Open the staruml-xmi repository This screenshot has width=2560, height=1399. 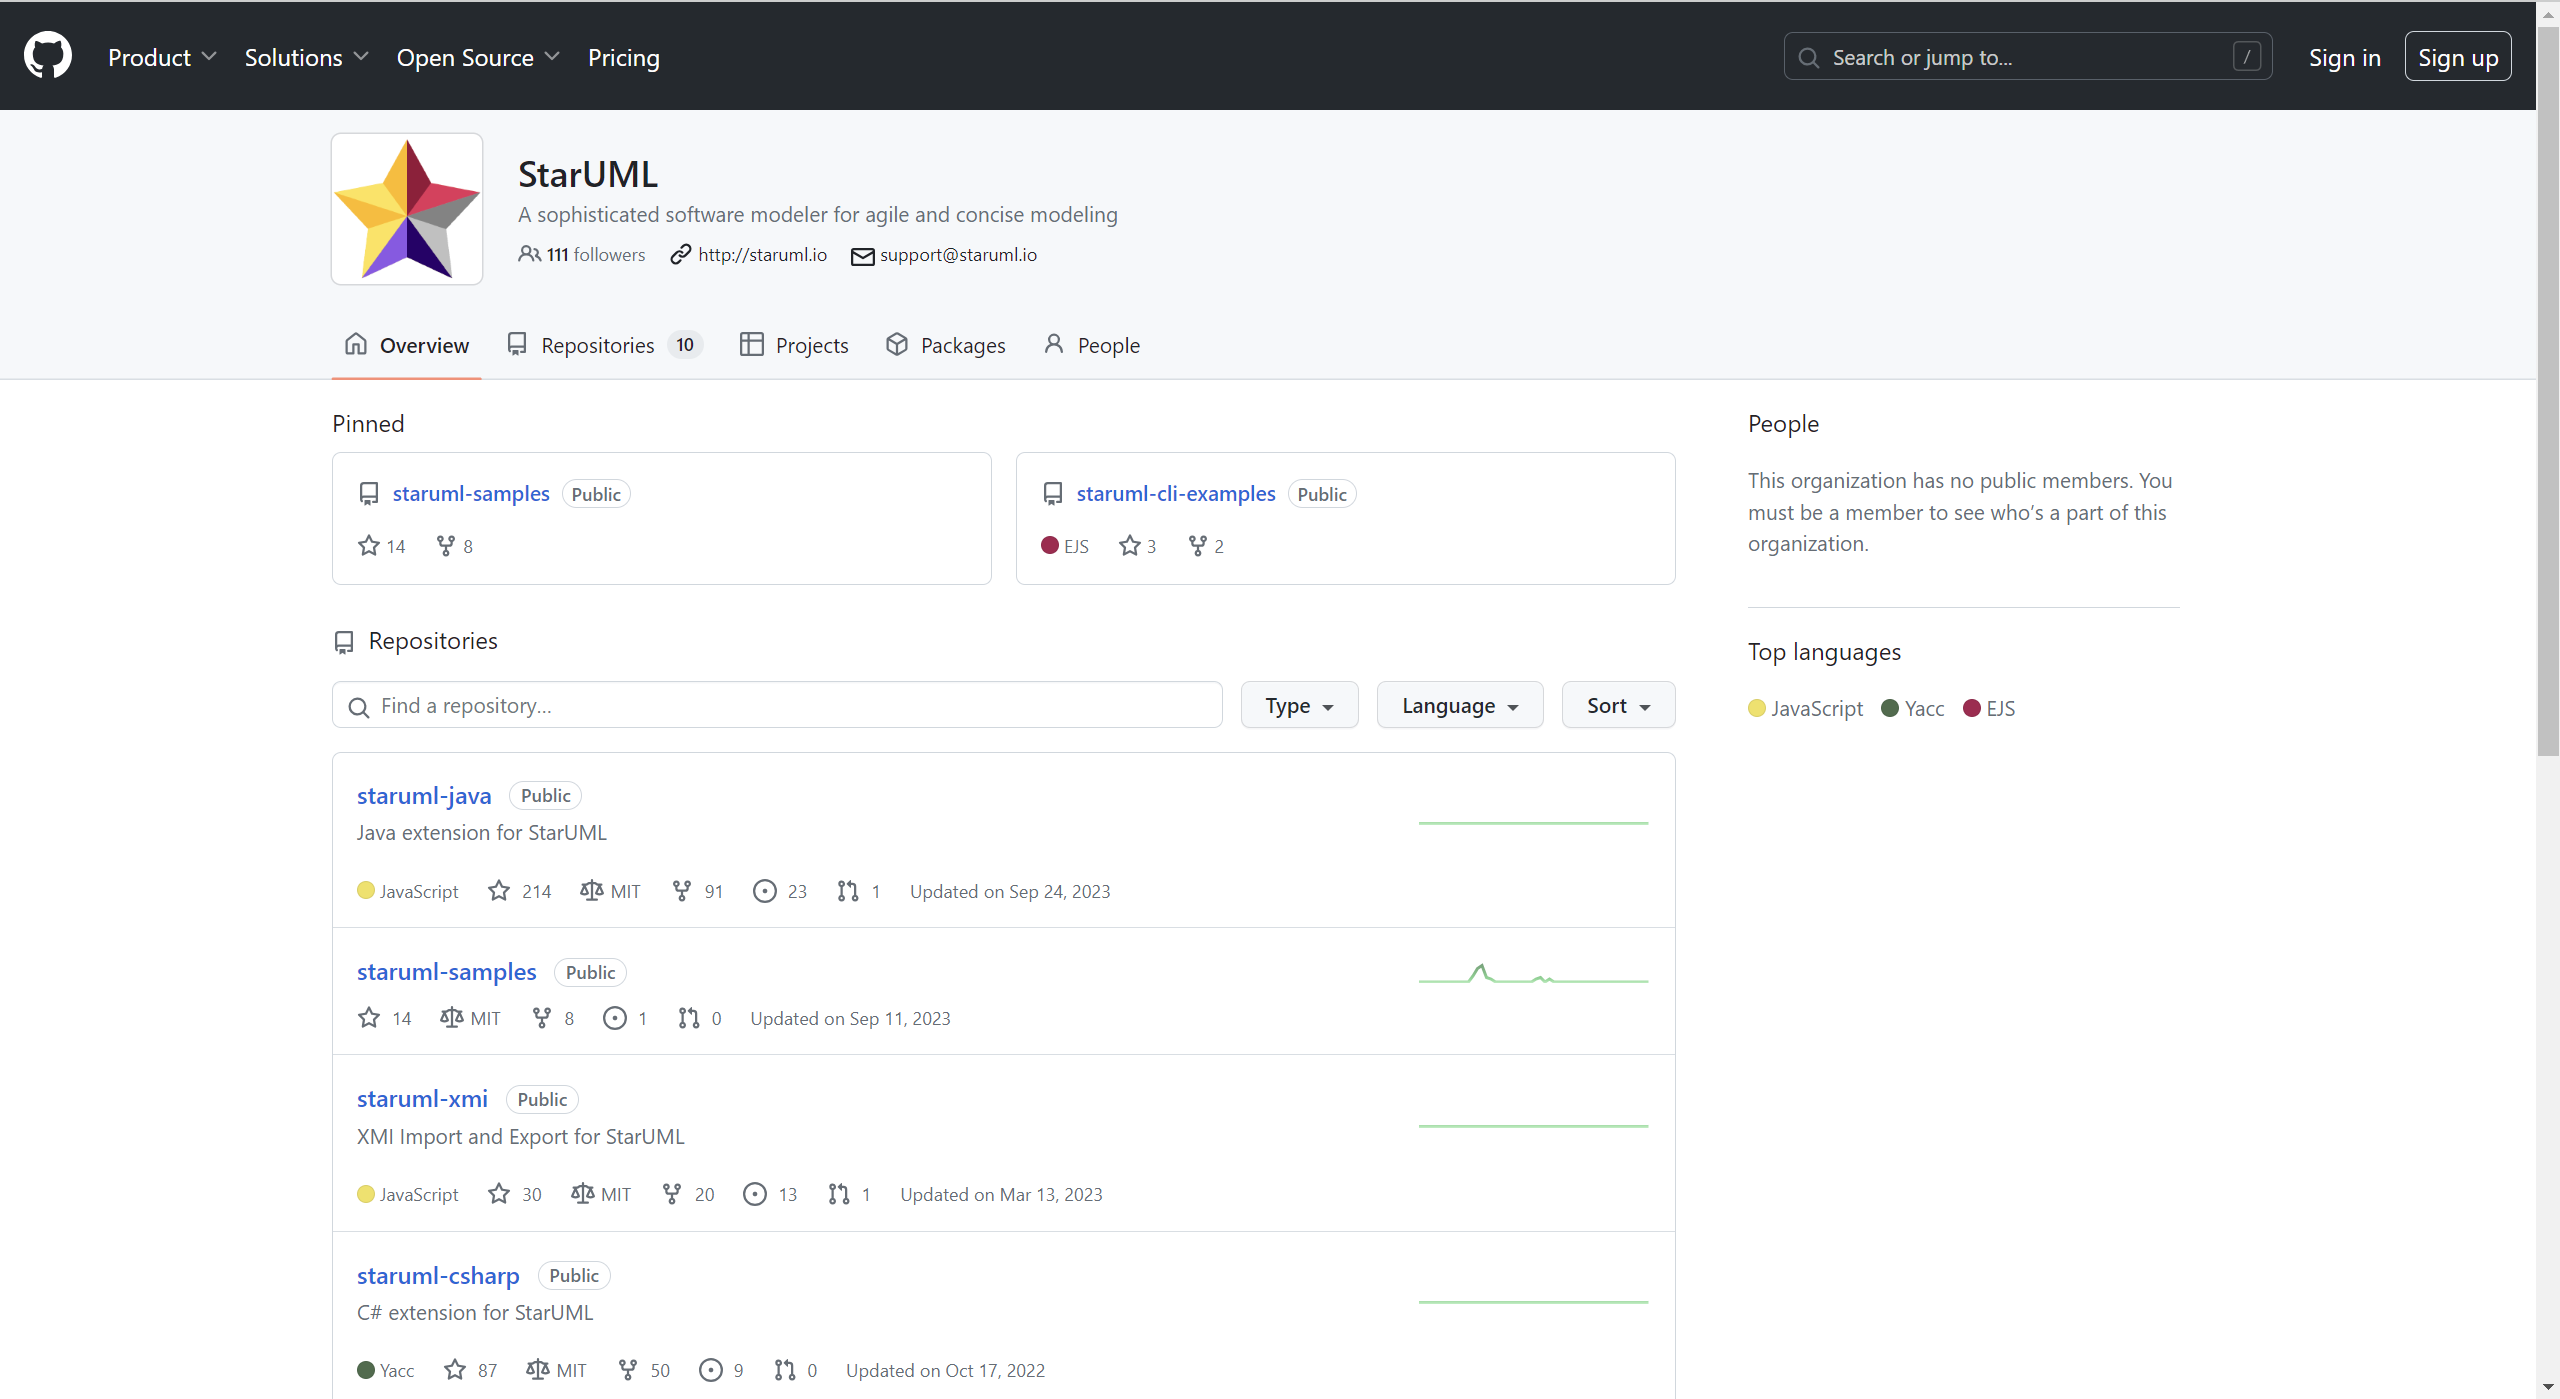click(x=422, y=1099)
